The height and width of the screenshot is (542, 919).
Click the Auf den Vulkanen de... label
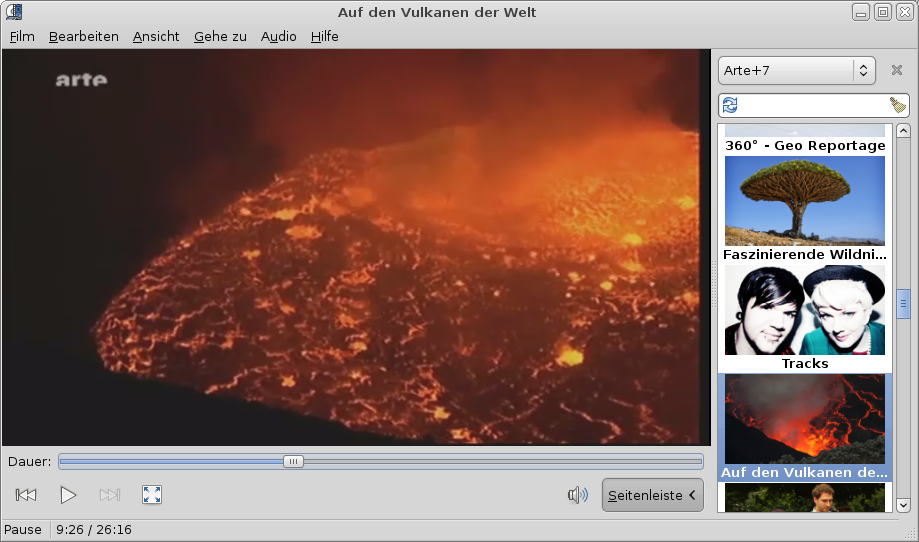pyautogui.click(x=805, y=472)
